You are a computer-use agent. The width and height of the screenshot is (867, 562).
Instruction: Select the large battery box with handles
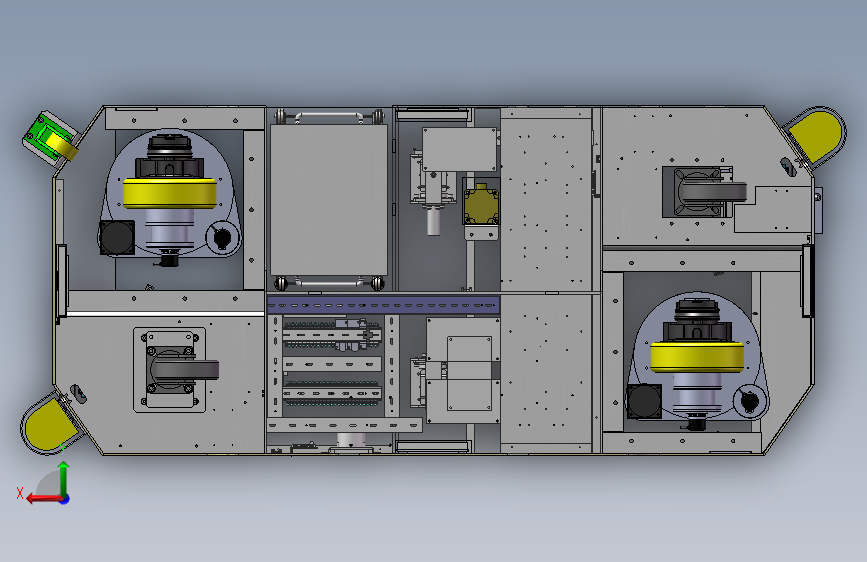click(329, 200)
